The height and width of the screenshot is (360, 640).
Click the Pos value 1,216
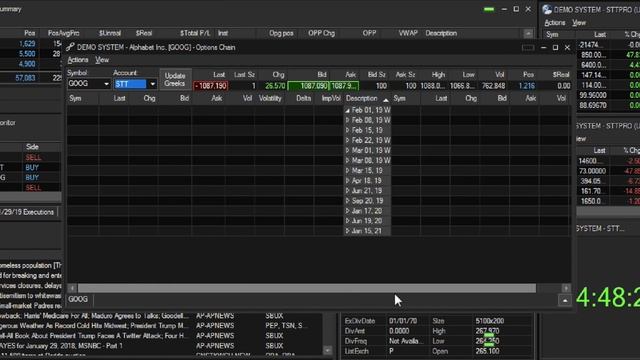coord(527,86)
